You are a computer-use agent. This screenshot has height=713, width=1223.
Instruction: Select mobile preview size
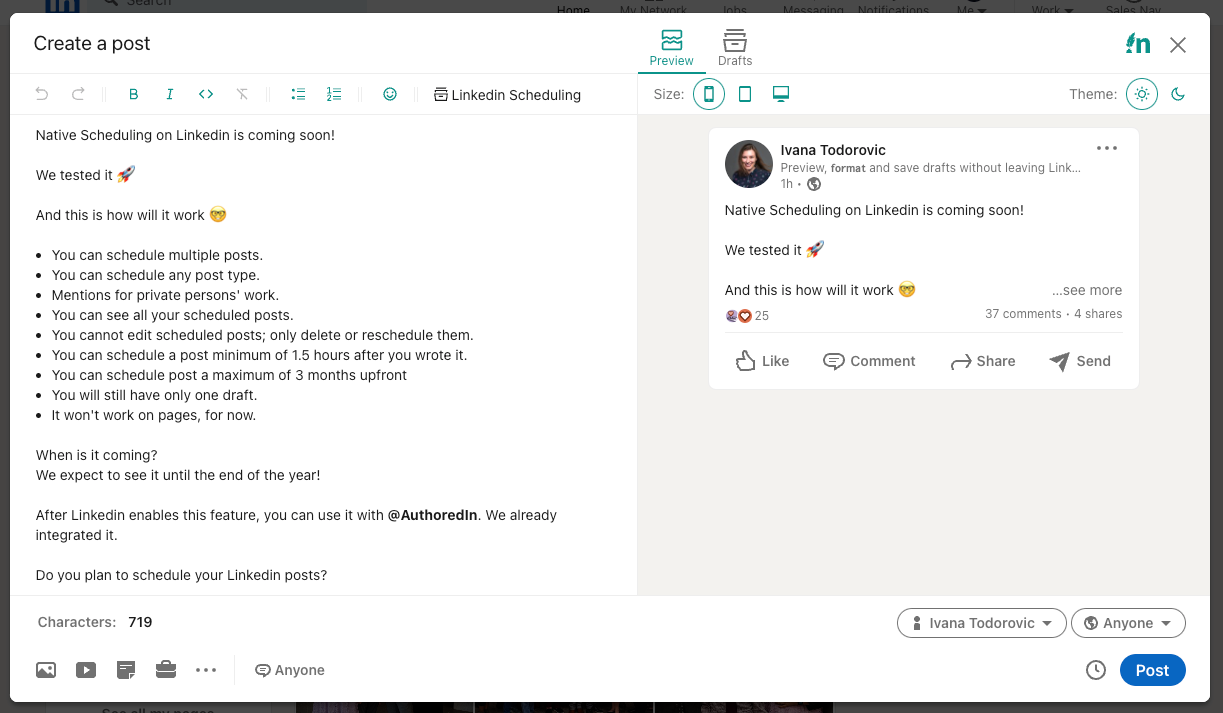[709, 93]
